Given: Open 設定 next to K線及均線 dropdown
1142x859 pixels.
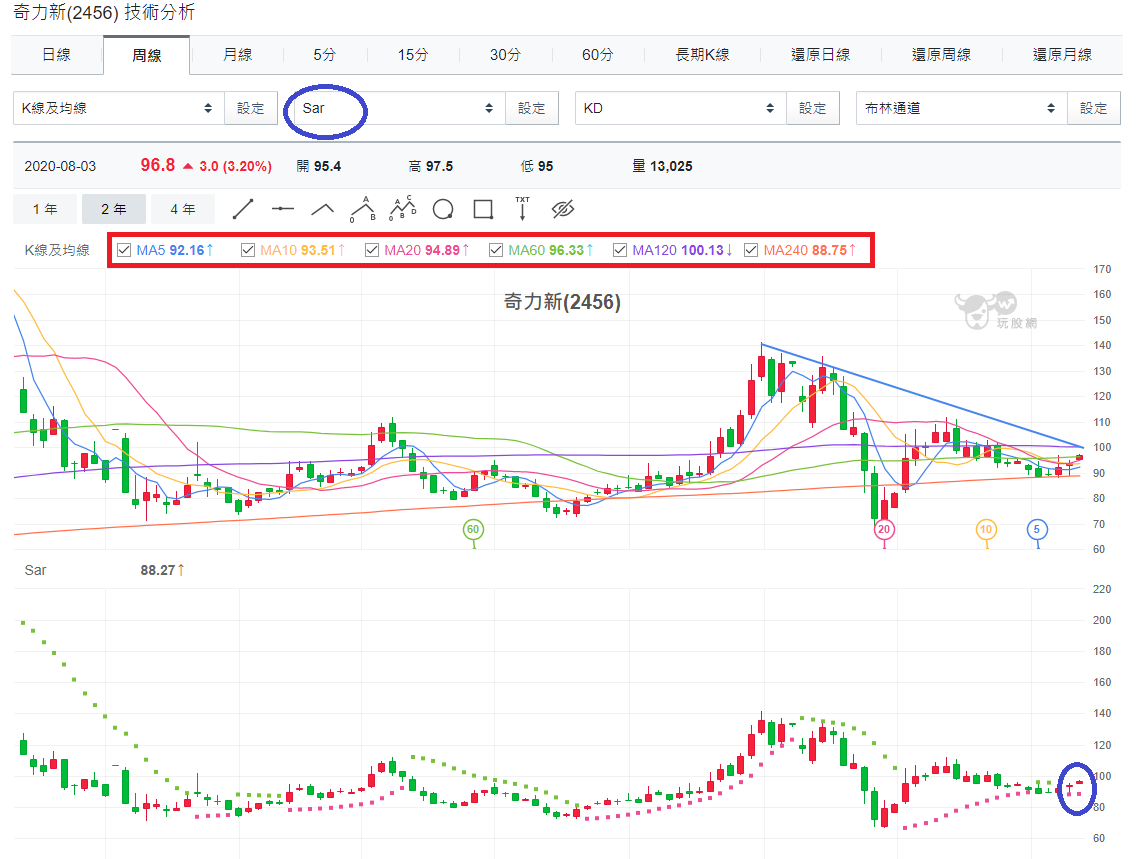Looking at the screenshot, I should (251, 108).
